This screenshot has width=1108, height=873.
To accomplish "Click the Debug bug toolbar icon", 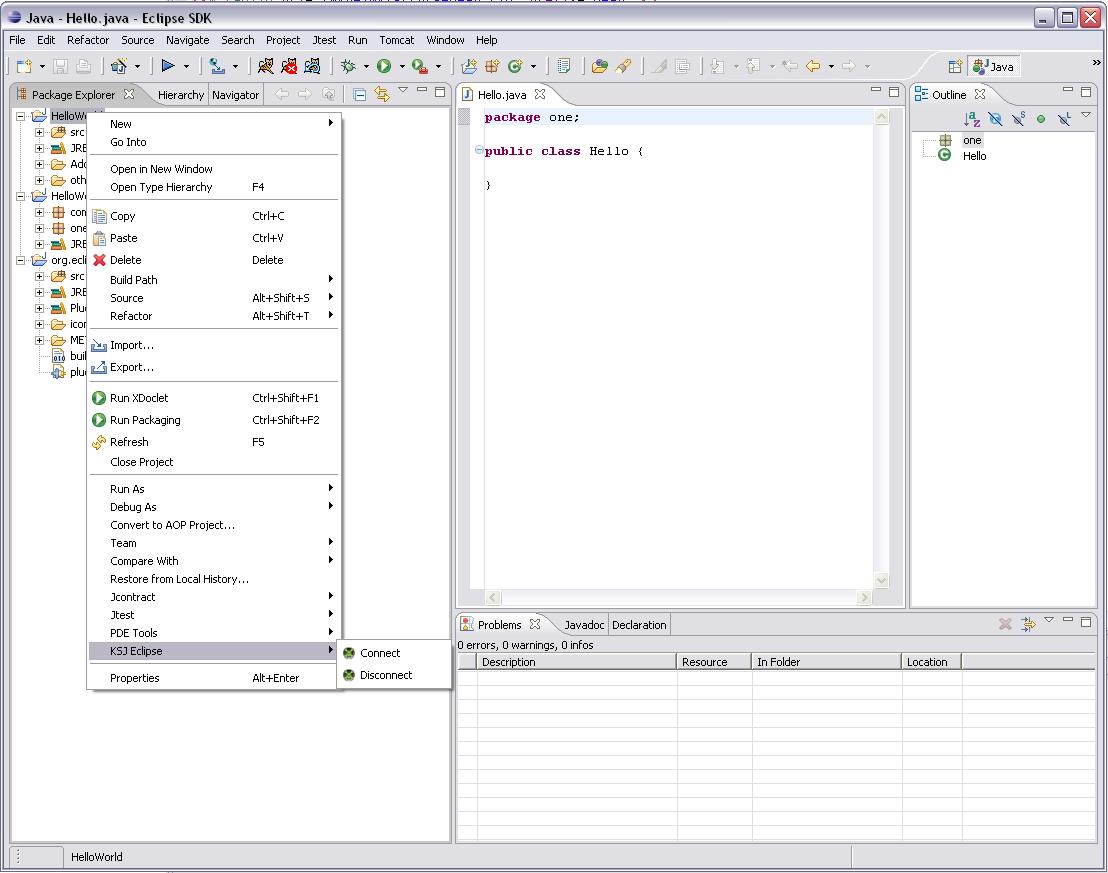I will point(348,66).
